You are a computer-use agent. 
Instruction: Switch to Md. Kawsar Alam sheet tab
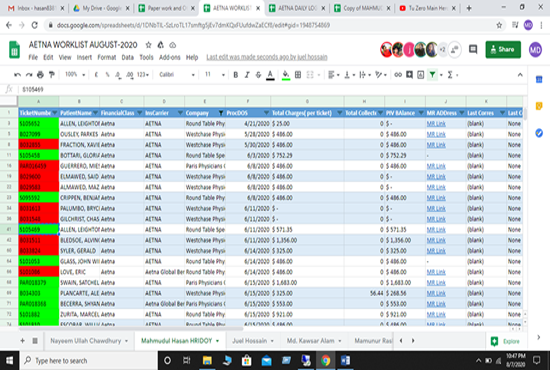pyautogui.click(x=314, y=341)
